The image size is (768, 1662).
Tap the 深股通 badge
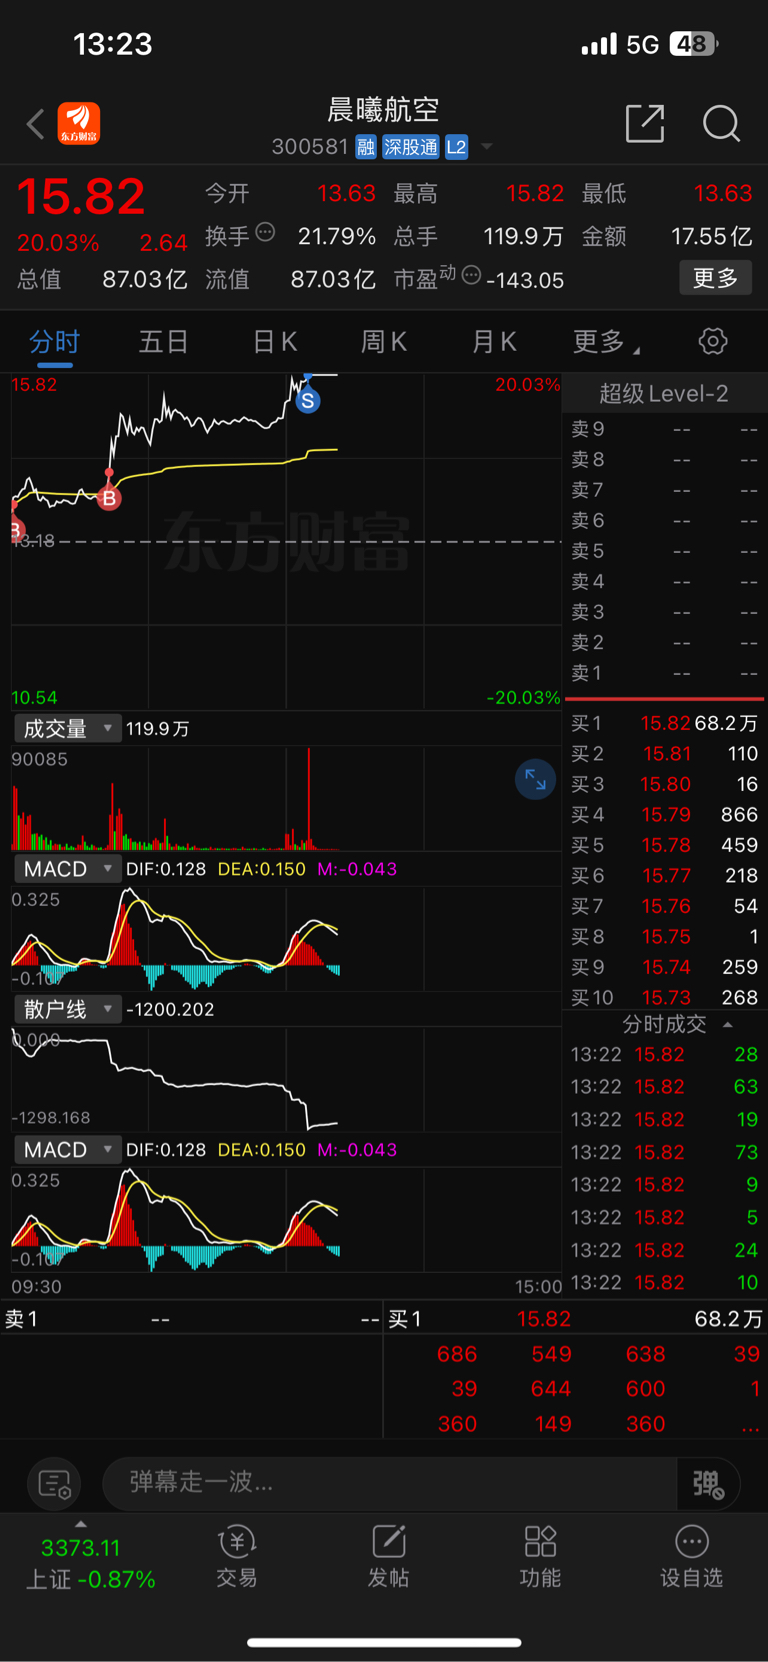(x=411, y=147)
